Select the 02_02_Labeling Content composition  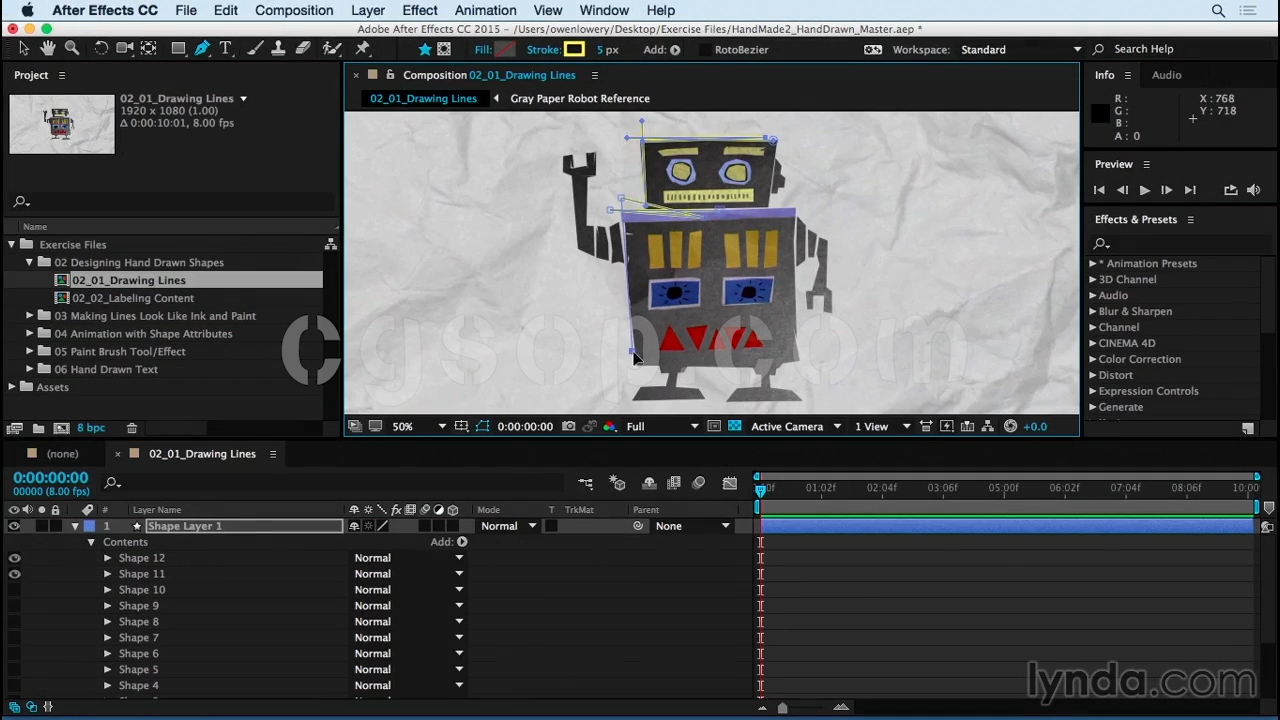point(132,298)
